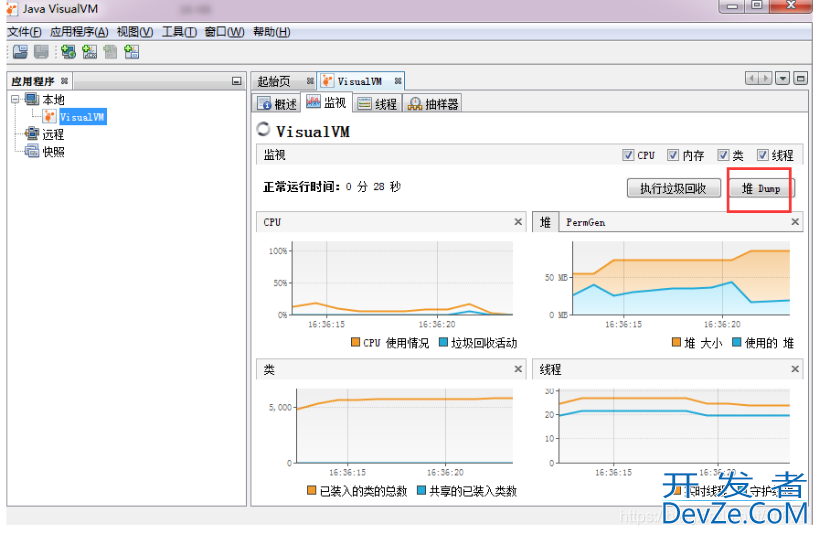Click the 快照 snapshots icon in tree

pos(32,151)
